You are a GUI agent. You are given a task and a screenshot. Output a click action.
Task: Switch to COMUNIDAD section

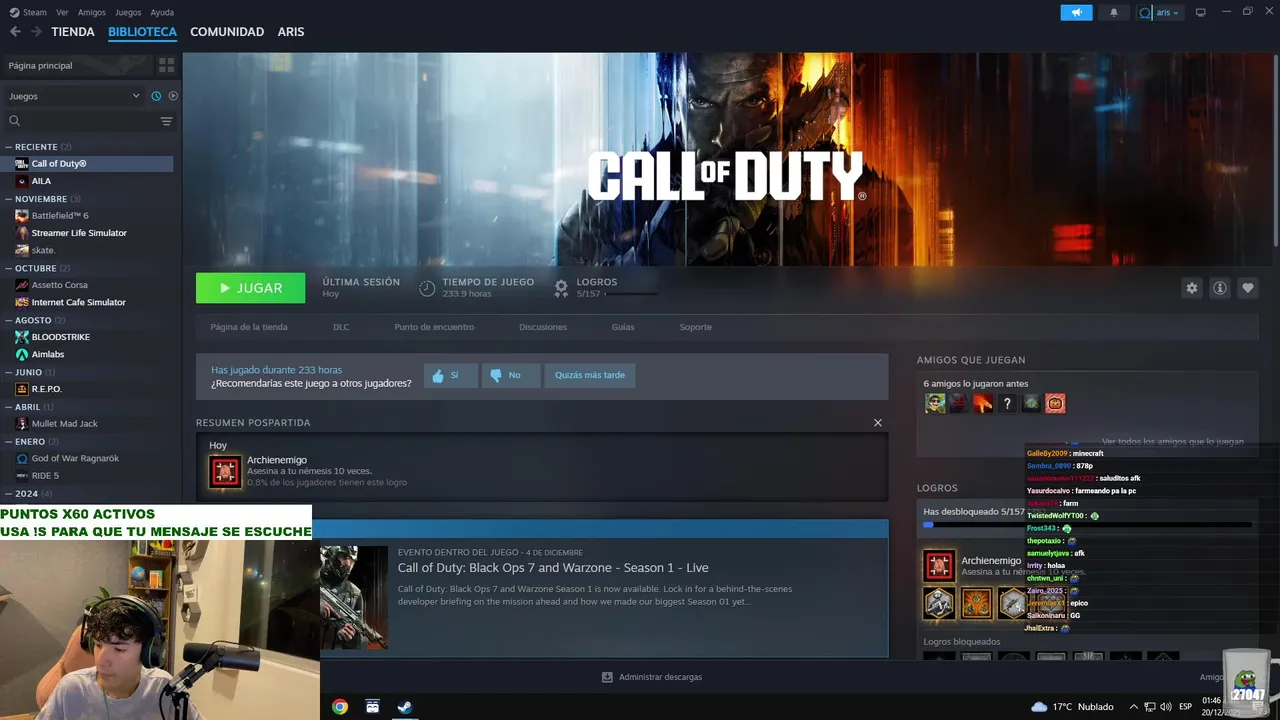click(x=227, y=32)
